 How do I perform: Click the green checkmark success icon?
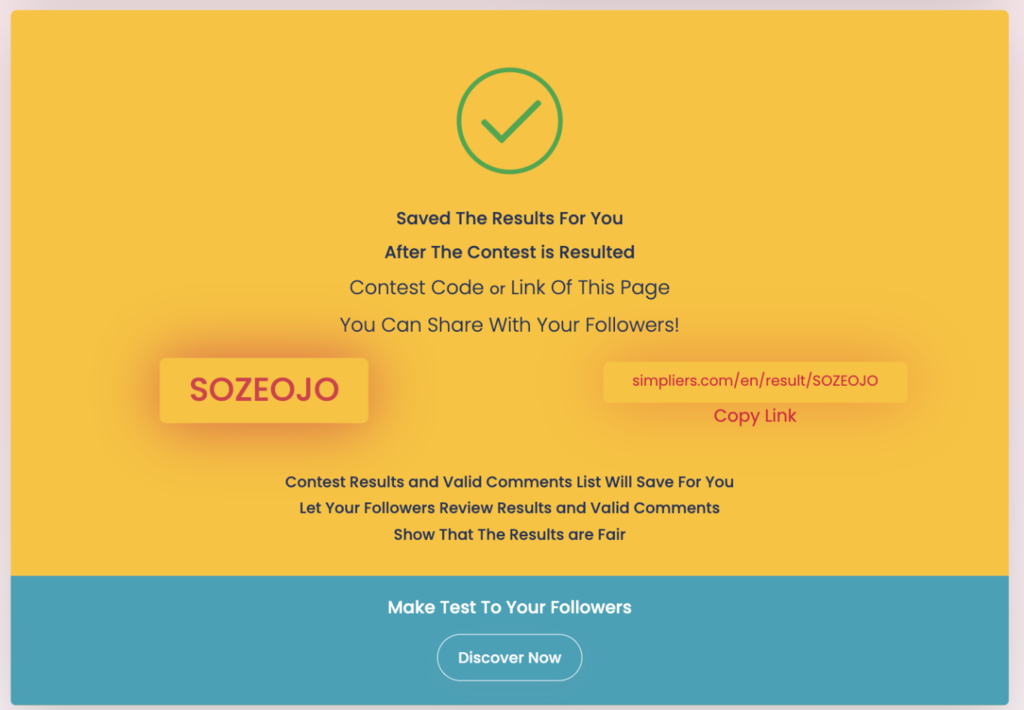click(x=509, y=121)
